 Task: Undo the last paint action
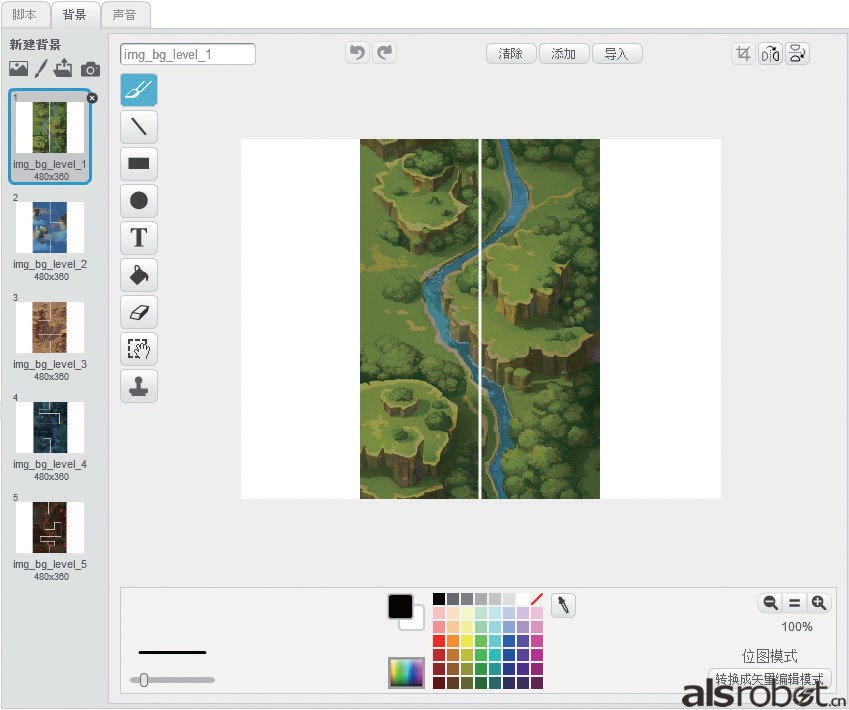[357, 53]
